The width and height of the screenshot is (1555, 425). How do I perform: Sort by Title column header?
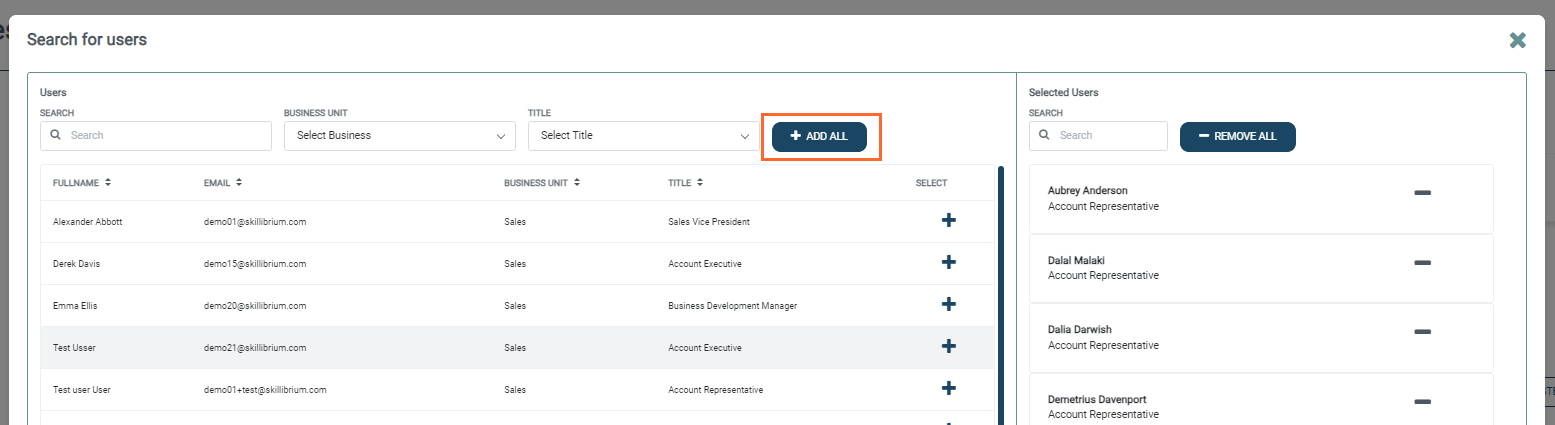point(684,183)
